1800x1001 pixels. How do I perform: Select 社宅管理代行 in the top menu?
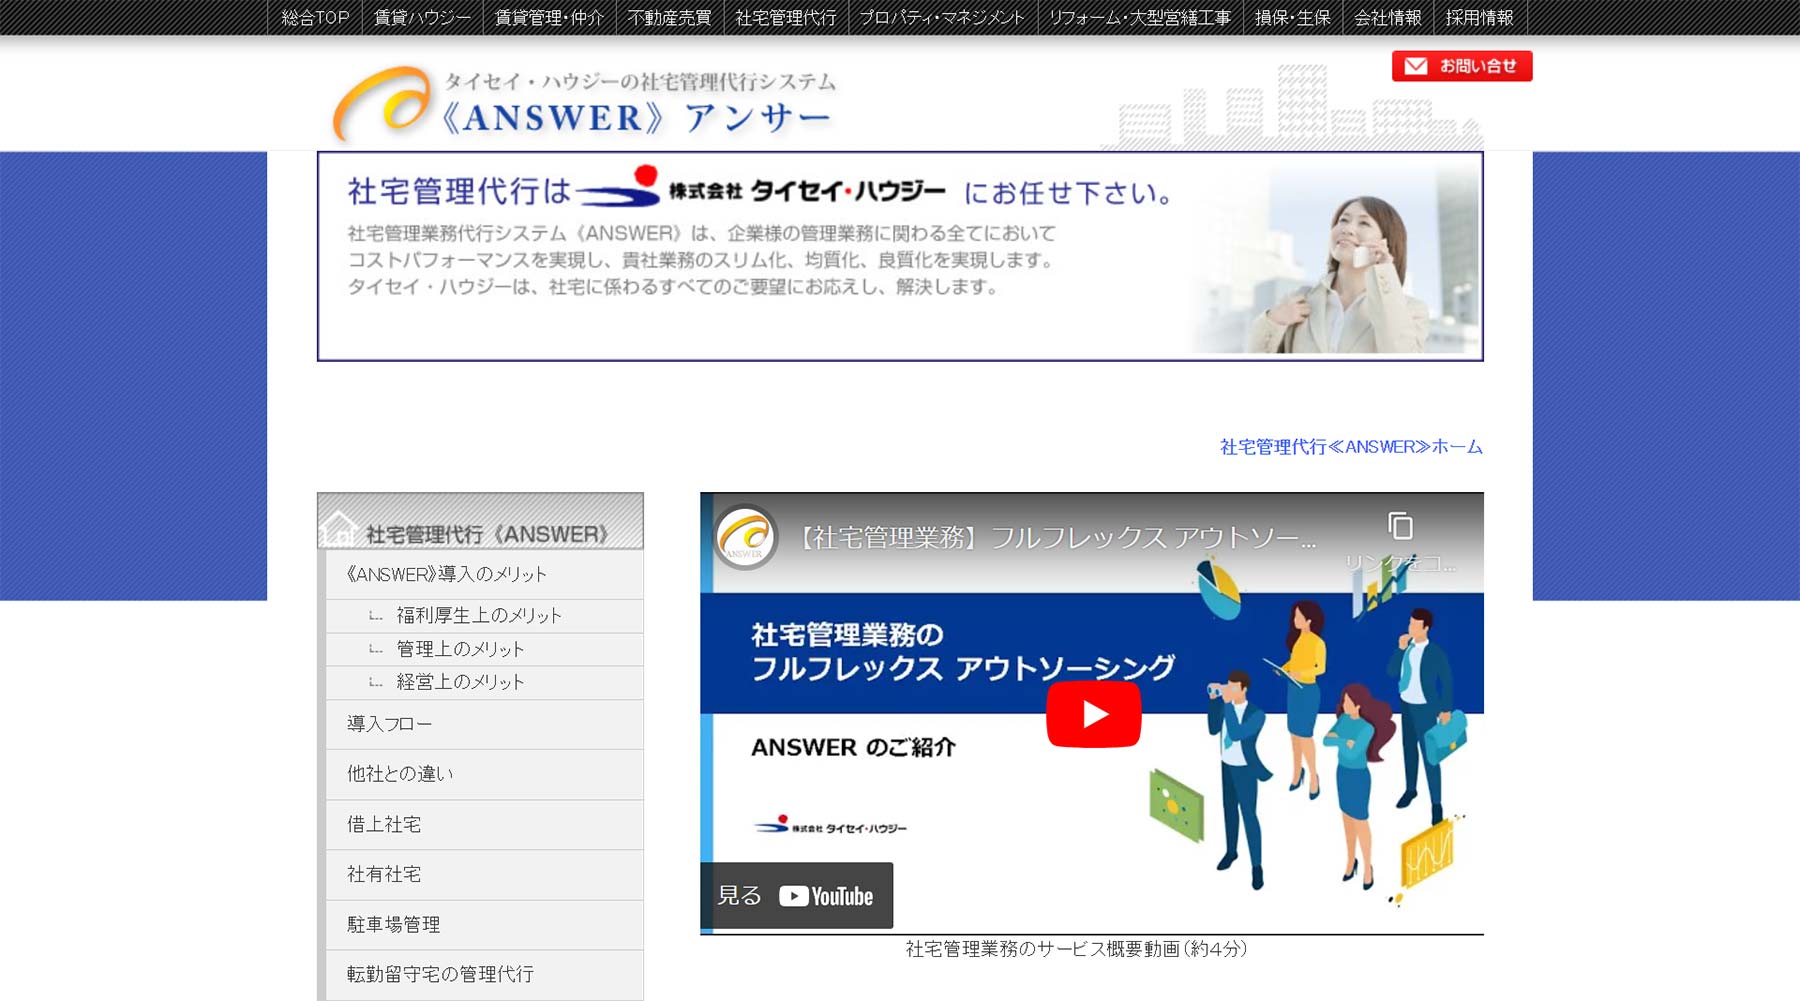click(785, 18)
